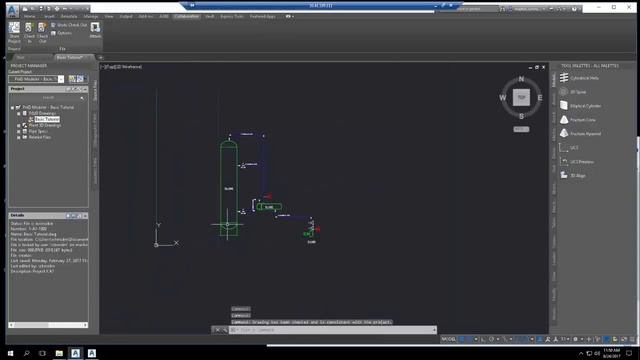This screenshot has width=640, height=360.
Task: Expand the Related Files tree node
Action: (x=19, y=137)
